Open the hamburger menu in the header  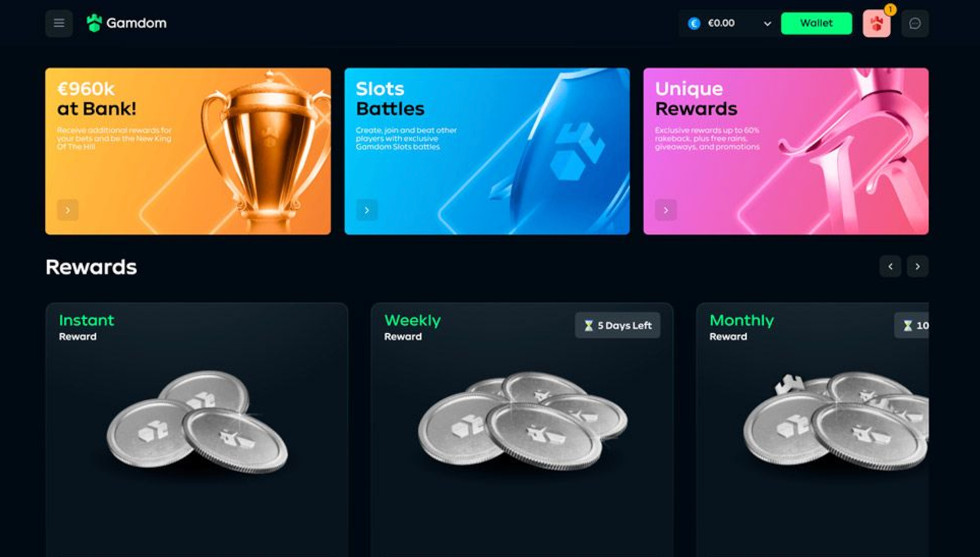(x=59, y=23)
